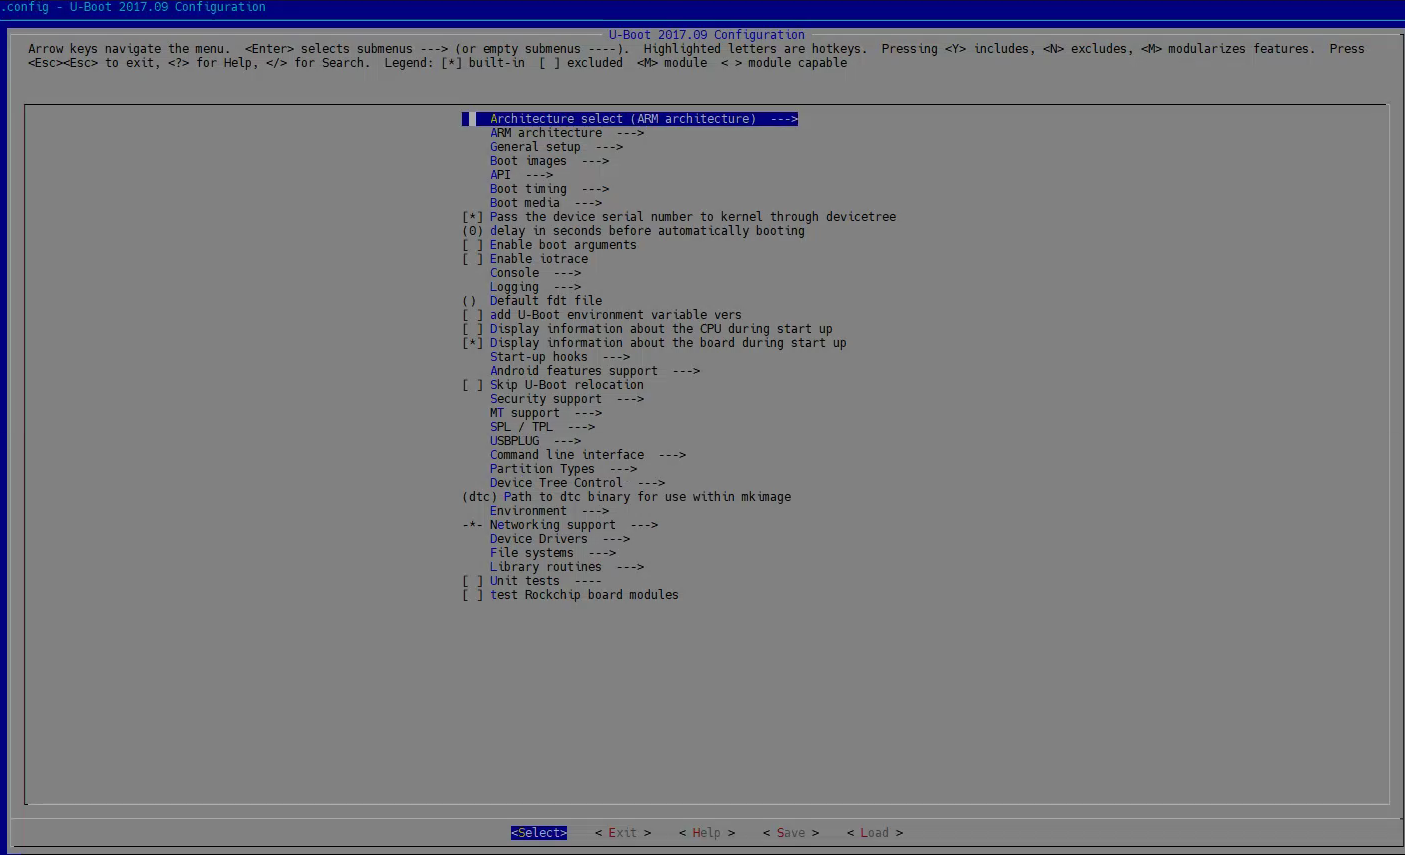Open the Device Tree Control submenu
Screen dimensions: 1405x855
click(x=577, y=483)
